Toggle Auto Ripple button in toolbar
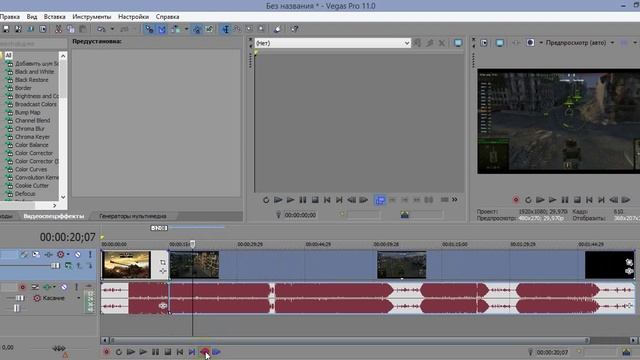Screen dimensions: 640x360 coord(176,29)
